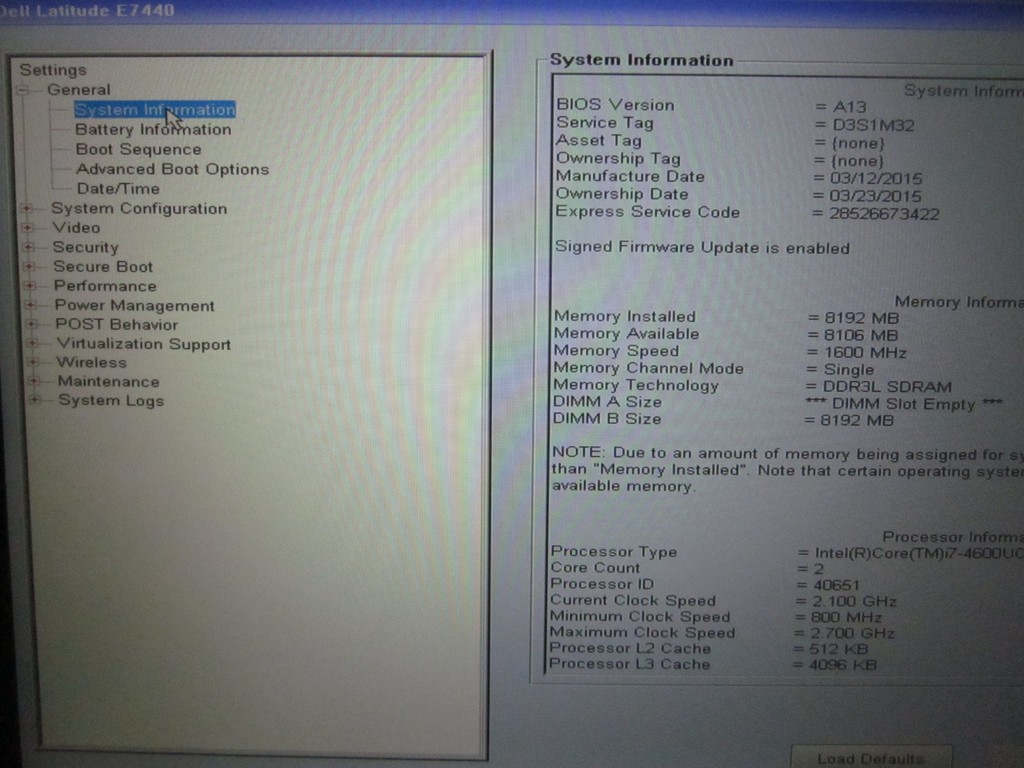Click the "DIMM Slot Empty" text
This screenshot has height=768, width=1024.
903,404
